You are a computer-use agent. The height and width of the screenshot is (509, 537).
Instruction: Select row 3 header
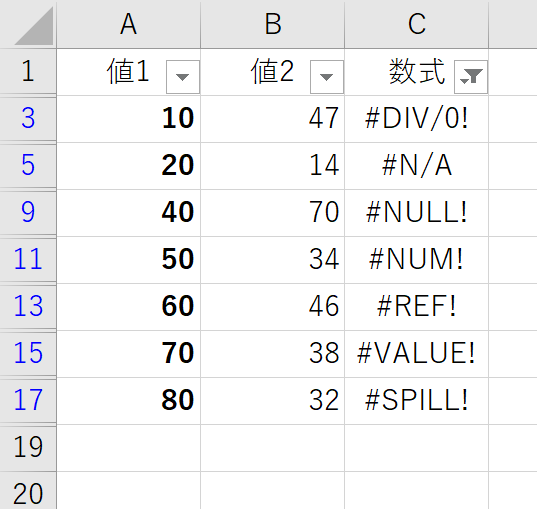28,119
